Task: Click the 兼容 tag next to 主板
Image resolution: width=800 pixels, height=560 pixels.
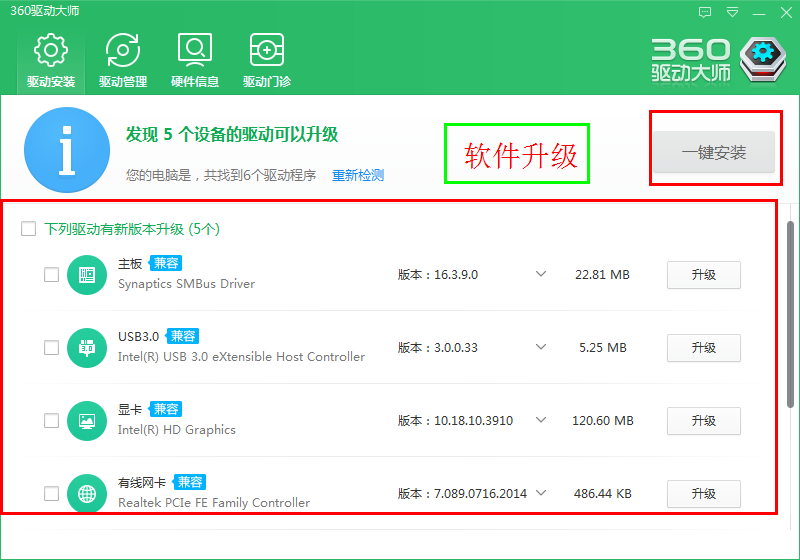Action: (x=165, y=263)
